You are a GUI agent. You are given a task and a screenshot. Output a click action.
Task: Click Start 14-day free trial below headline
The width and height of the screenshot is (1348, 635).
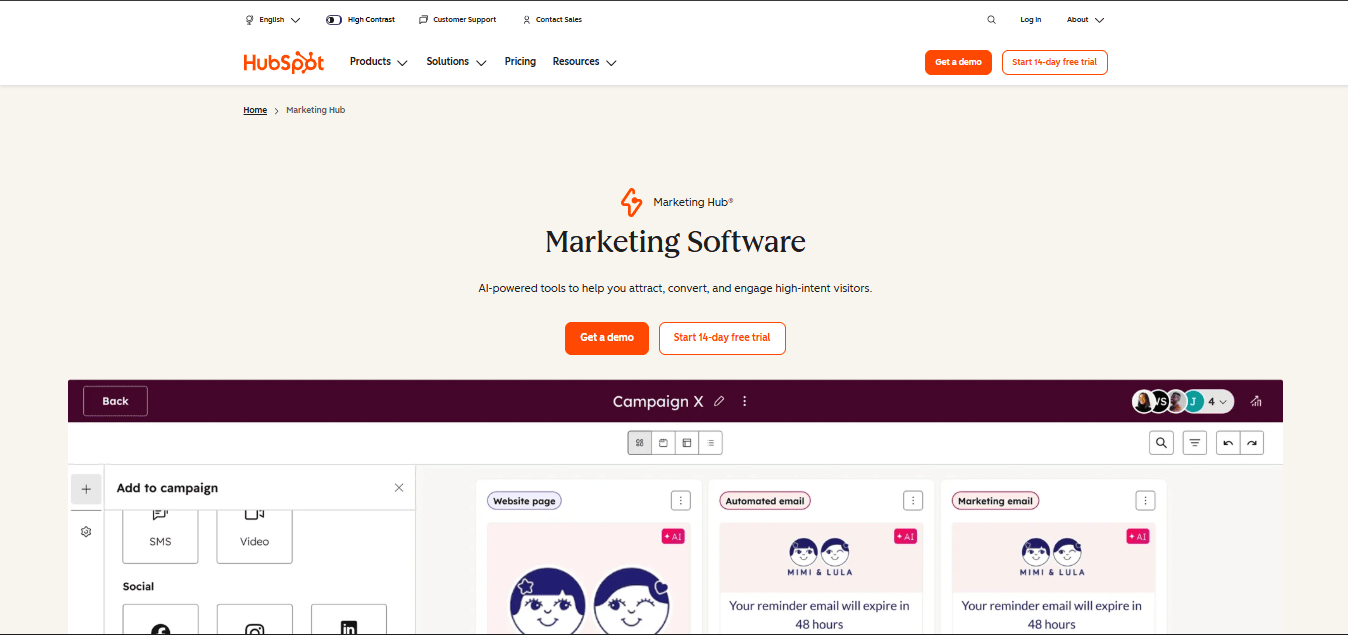(722, 338)
